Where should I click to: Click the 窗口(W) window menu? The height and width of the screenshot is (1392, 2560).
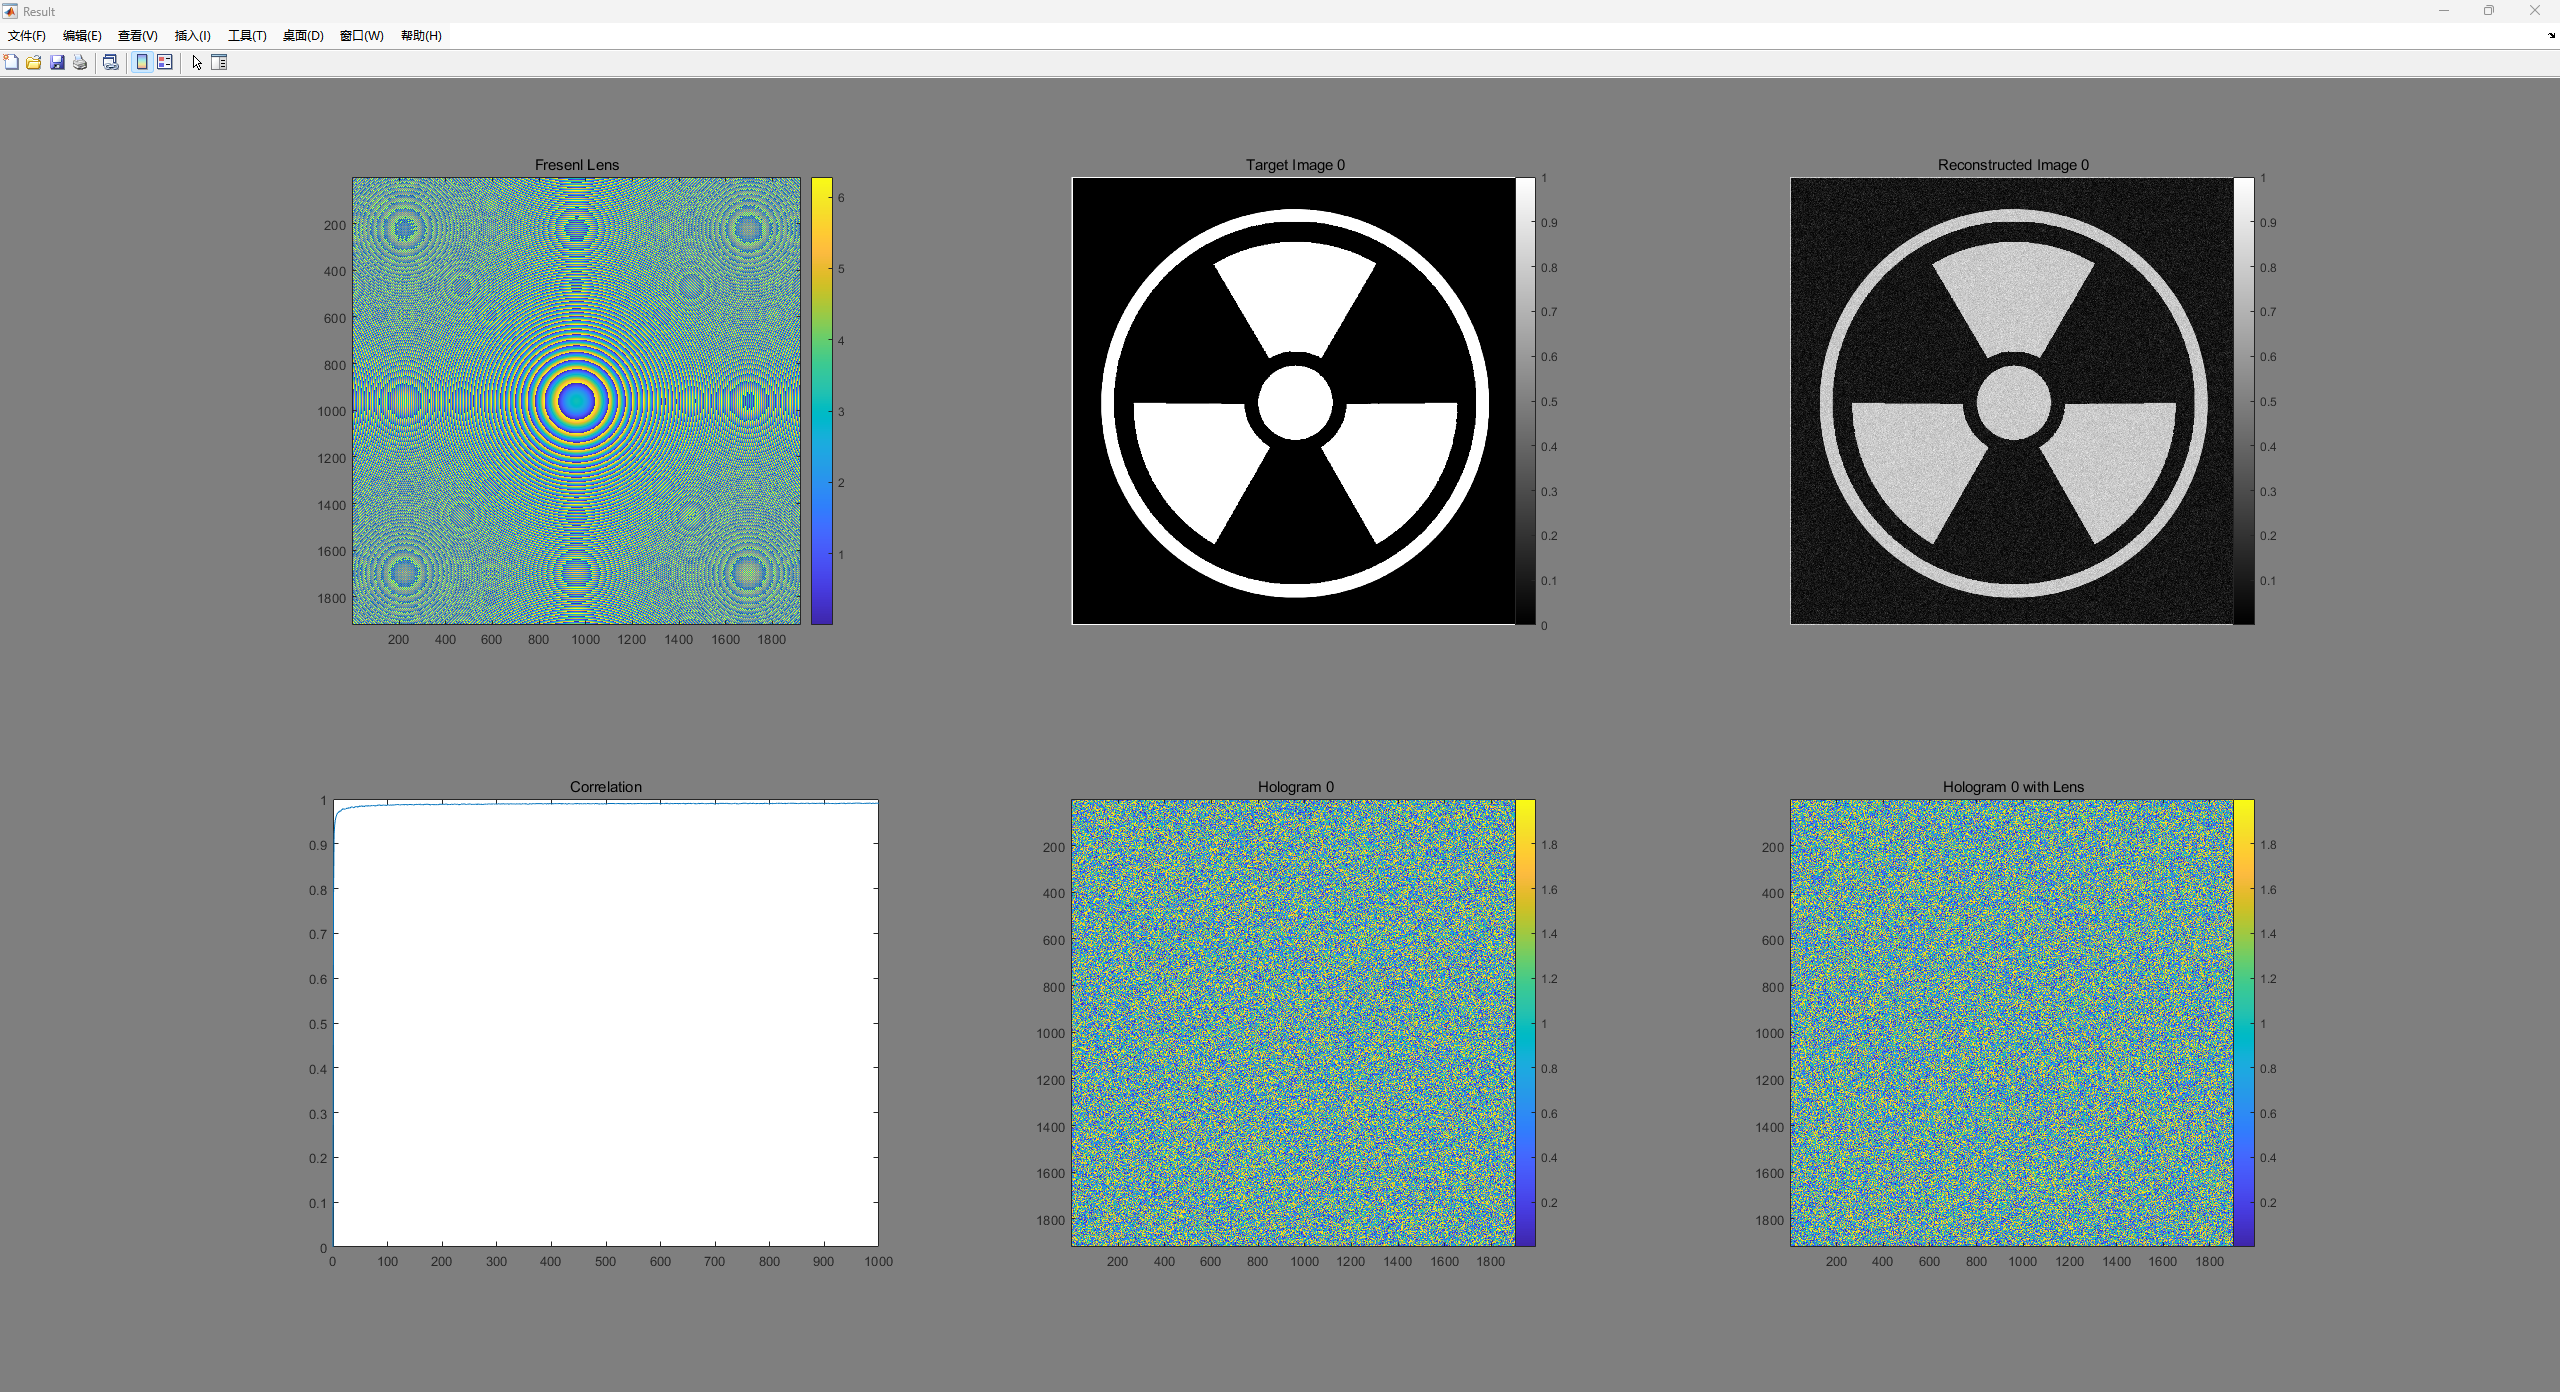[362, 35]
